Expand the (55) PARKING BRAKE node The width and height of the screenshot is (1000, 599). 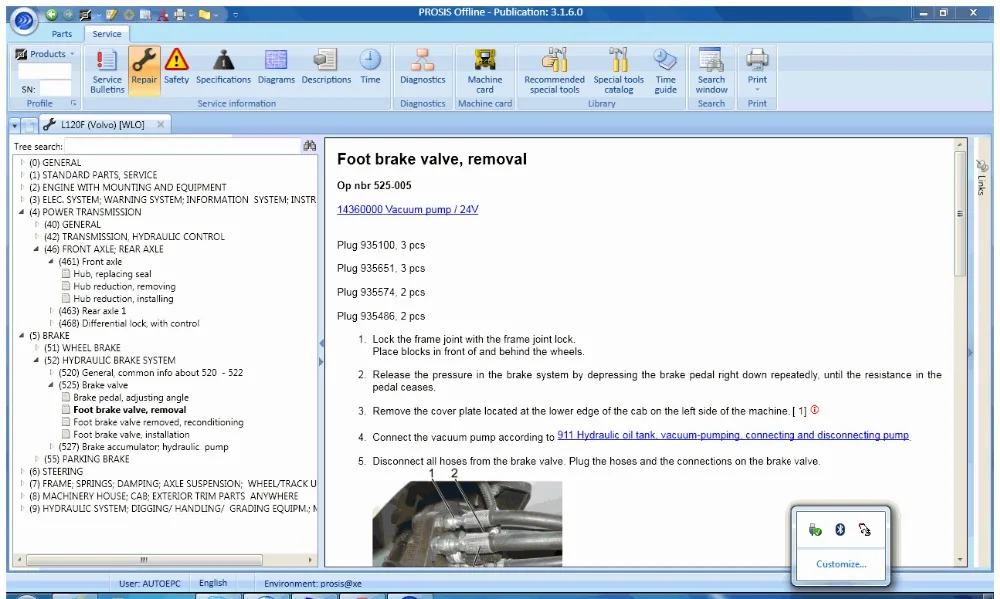37,459
